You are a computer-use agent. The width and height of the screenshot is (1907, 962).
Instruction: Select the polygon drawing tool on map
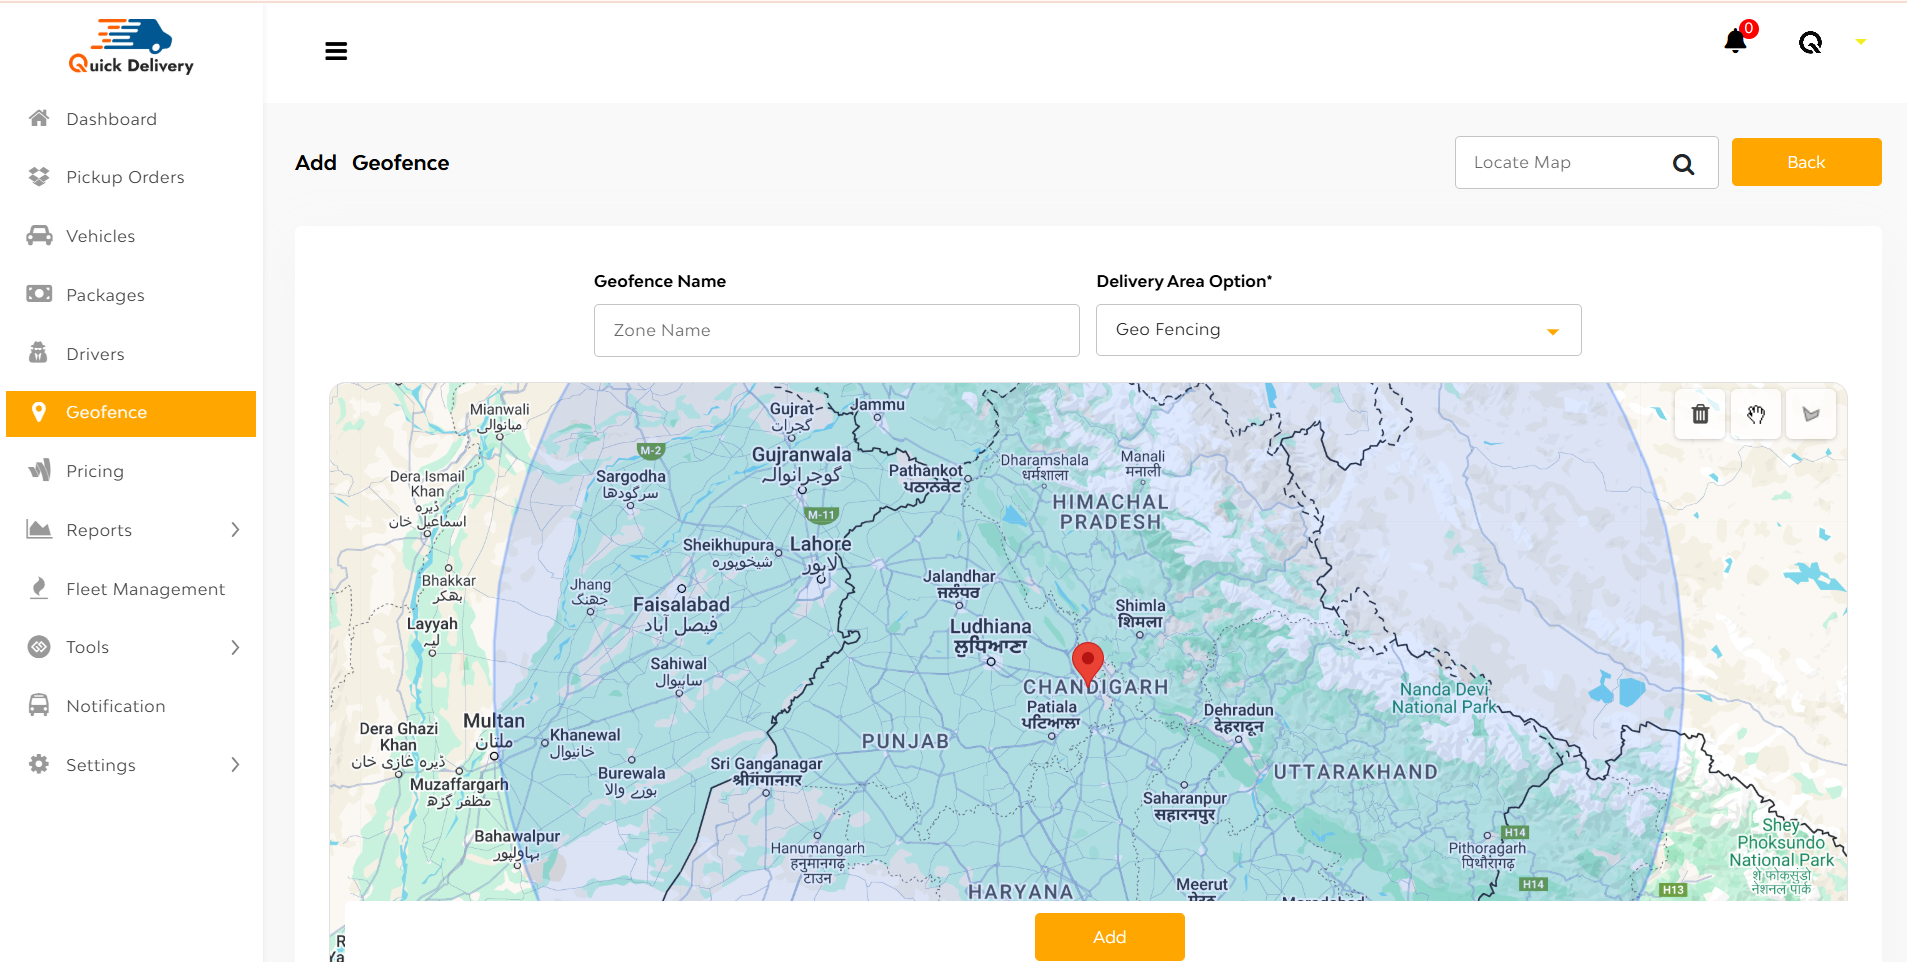coord(1811,414)
